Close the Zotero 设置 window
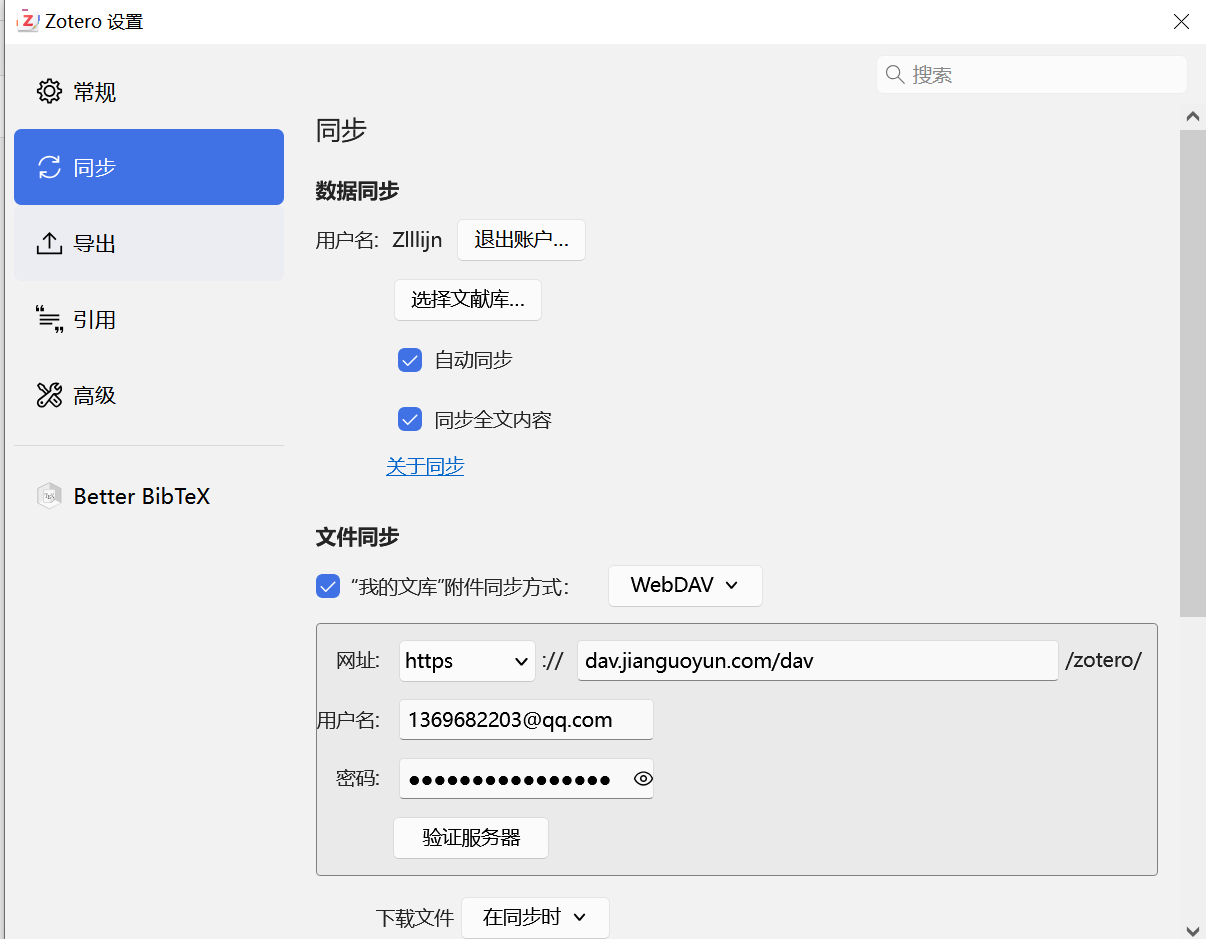Screen dimensions: 1206x939 click(x=1181, y=21)
